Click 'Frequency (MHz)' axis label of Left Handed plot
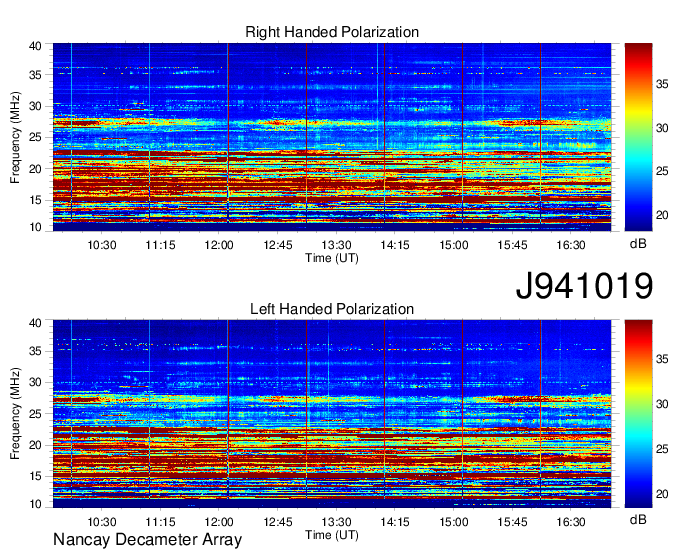The height and width of the screenshot is (552, 680). (x=15, y=414)
